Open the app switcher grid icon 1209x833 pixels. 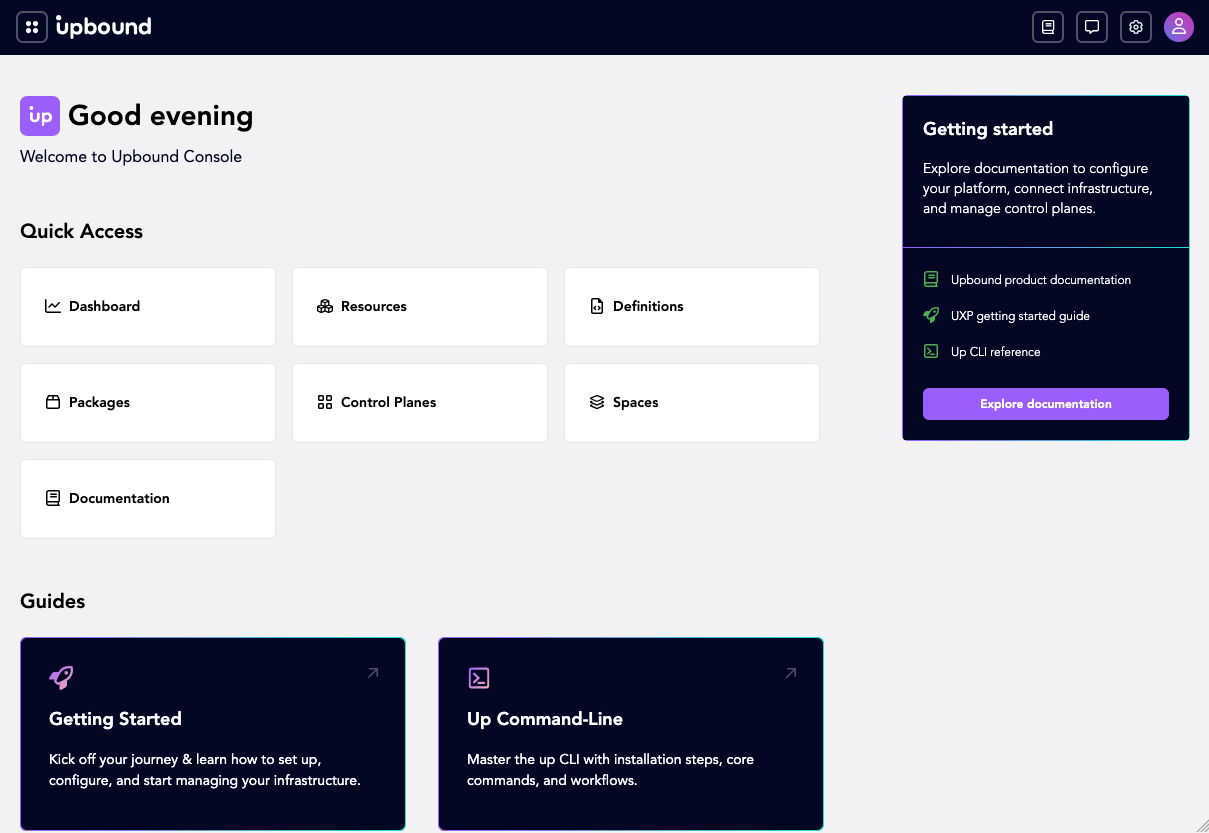pos(32,27)
